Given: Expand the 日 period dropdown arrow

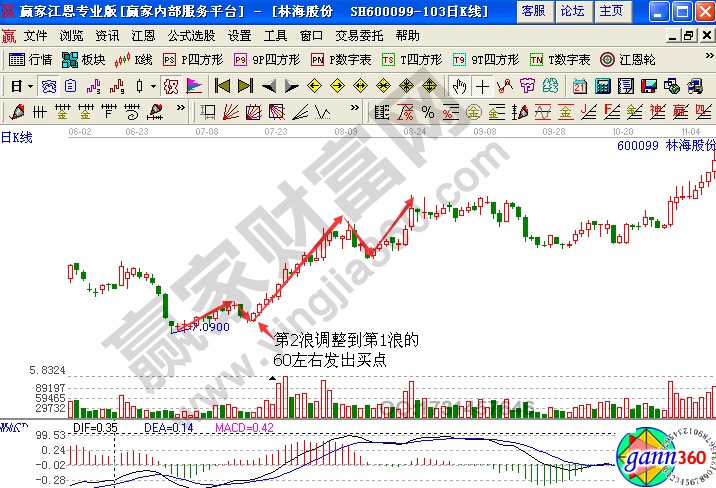Looking at the screenshot, I should 31,86.
